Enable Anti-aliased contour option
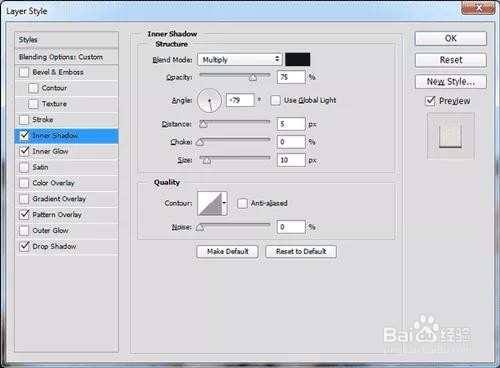 tap(242, 203)
